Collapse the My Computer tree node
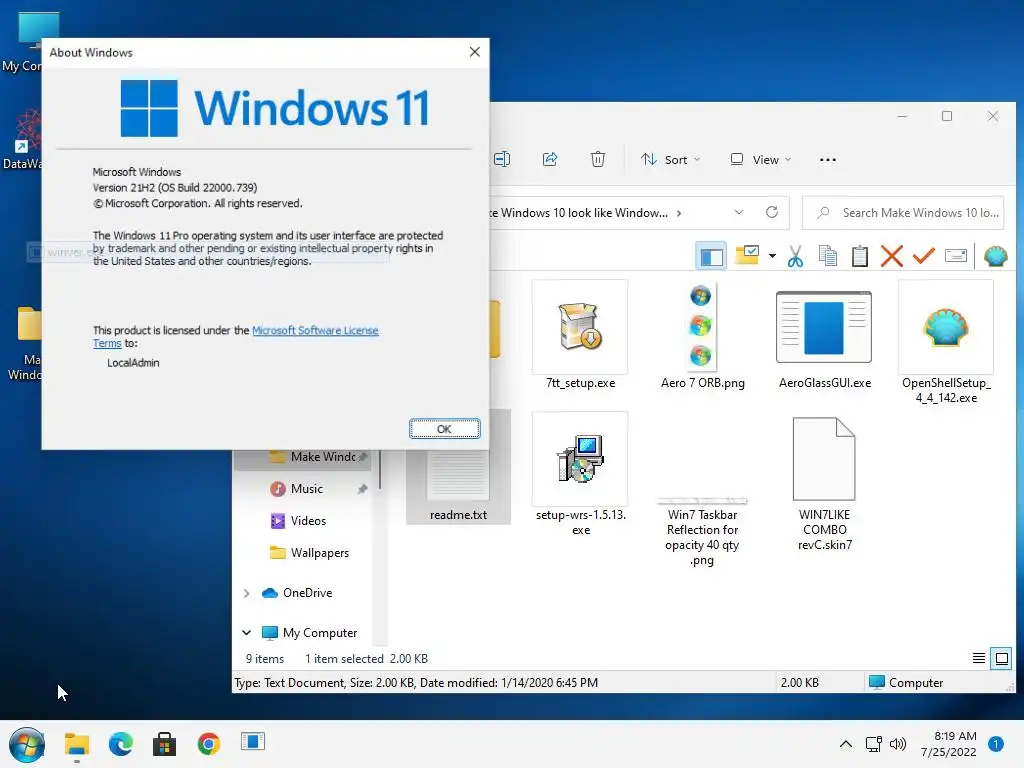This screenshot has height=768, width=1024. [x=246, y=633]
